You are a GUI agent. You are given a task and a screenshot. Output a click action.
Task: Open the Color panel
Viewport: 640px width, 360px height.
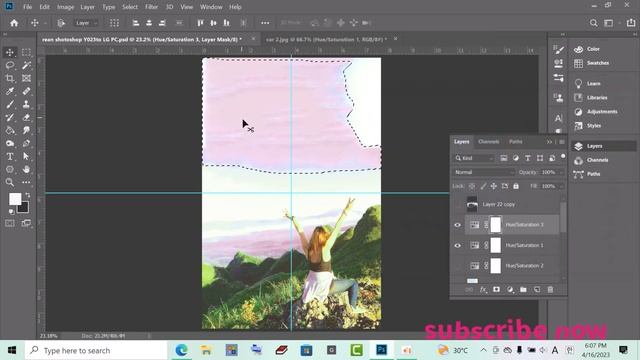pyautogui.click(x=593, y=49)
